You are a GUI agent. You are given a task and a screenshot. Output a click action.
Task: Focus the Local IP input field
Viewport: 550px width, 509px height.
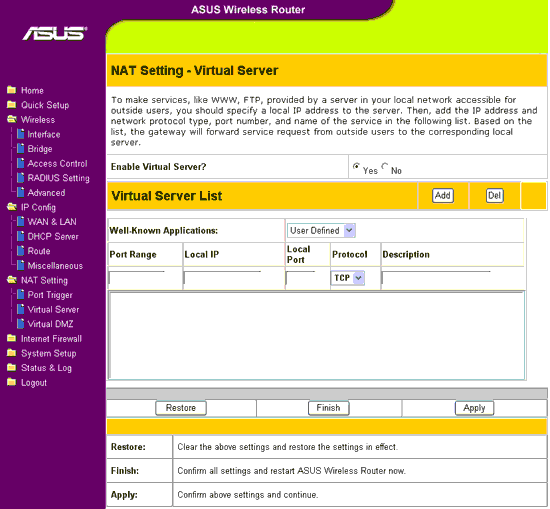[x=222, y=278]
